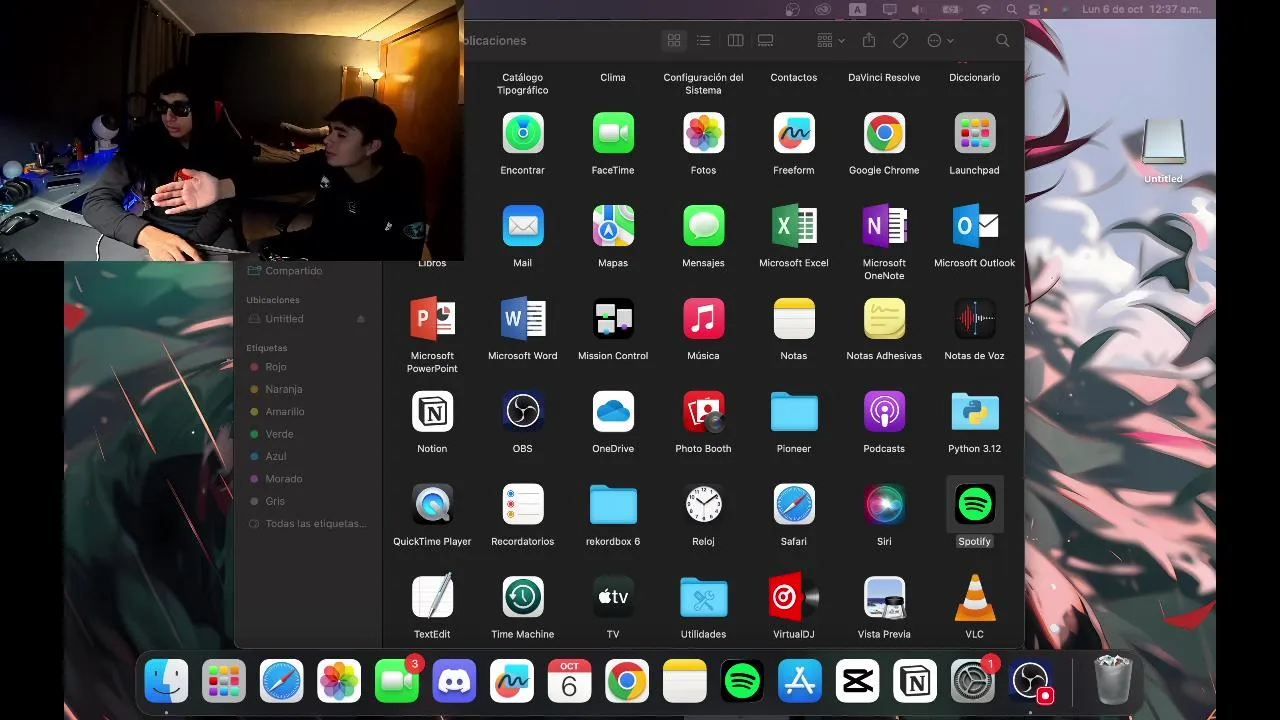Open the Utilidades folder

point(704,598)
